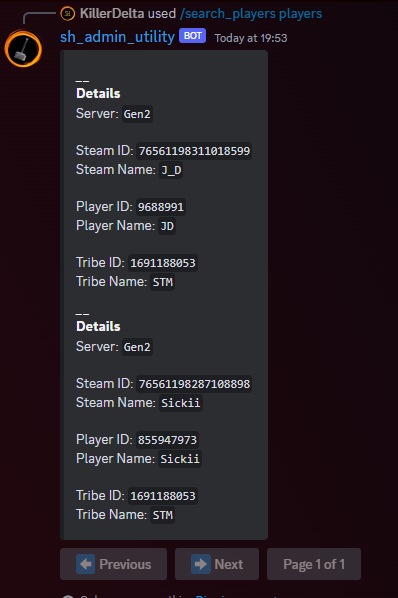This screenshot has height=598, width=398.
Task: Click the first Gen2 server value
Action: tap(137, 114)
